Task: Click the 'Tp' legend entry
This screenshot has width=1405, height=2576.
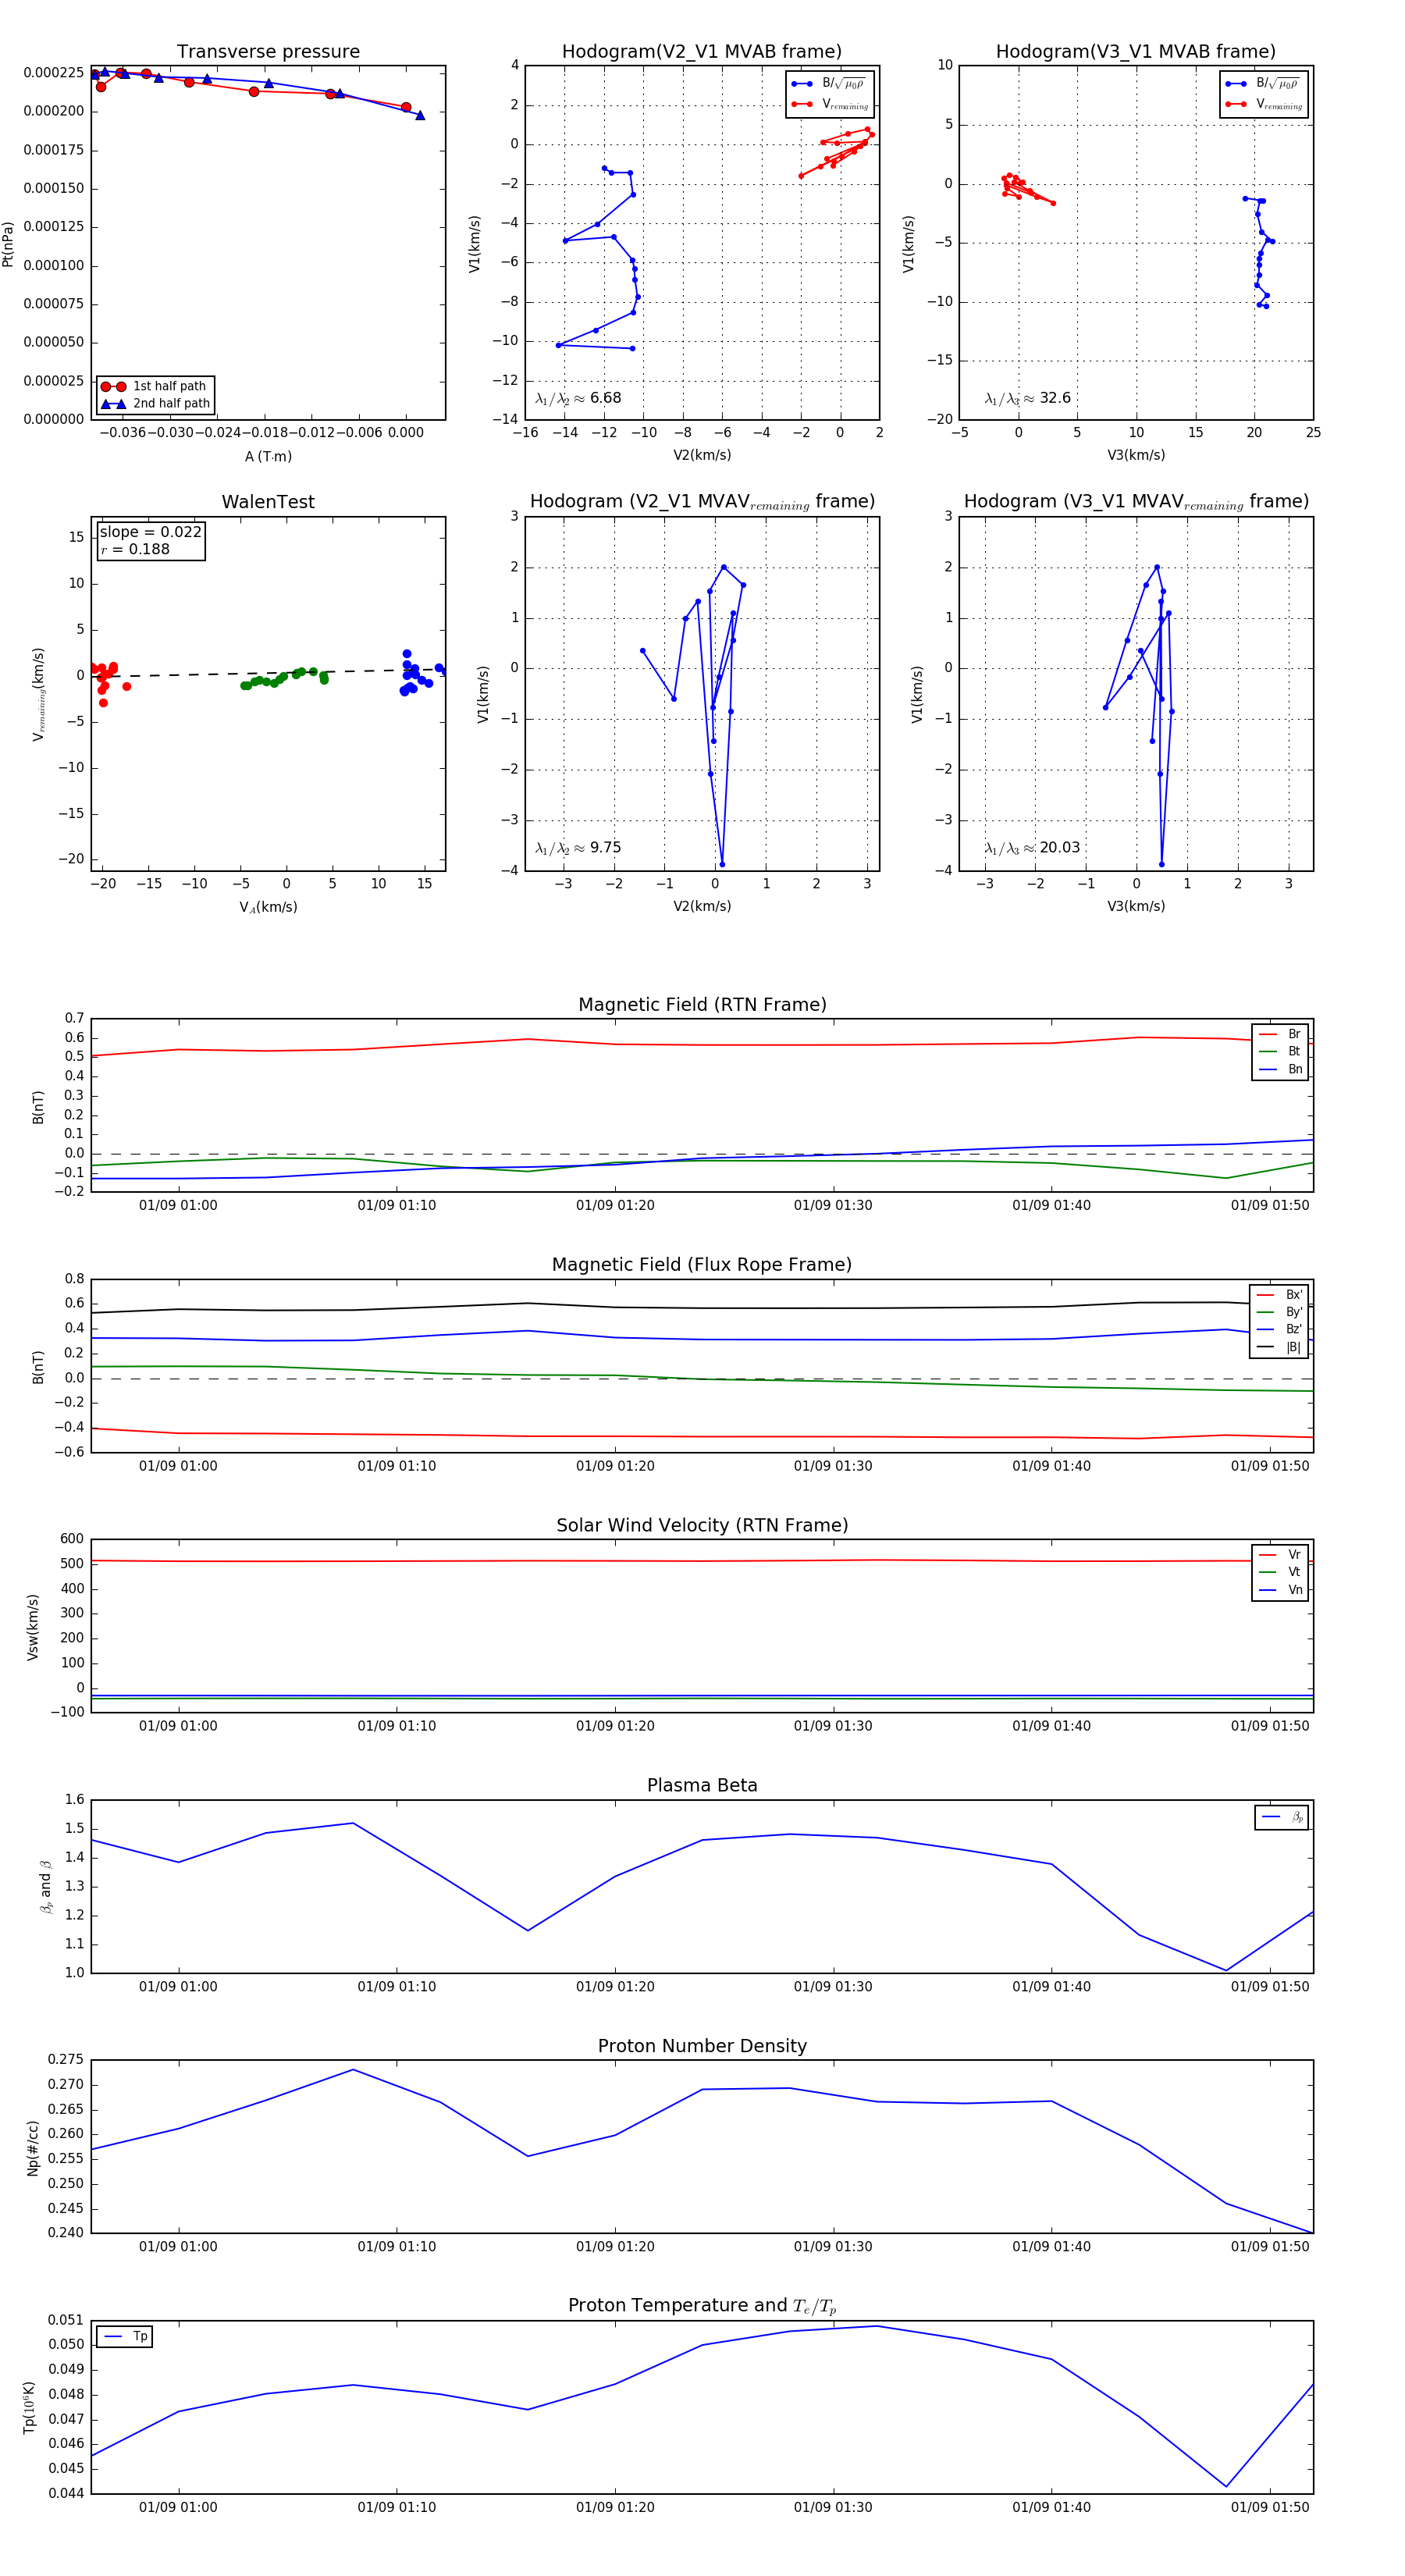Action: point(125,2336)
